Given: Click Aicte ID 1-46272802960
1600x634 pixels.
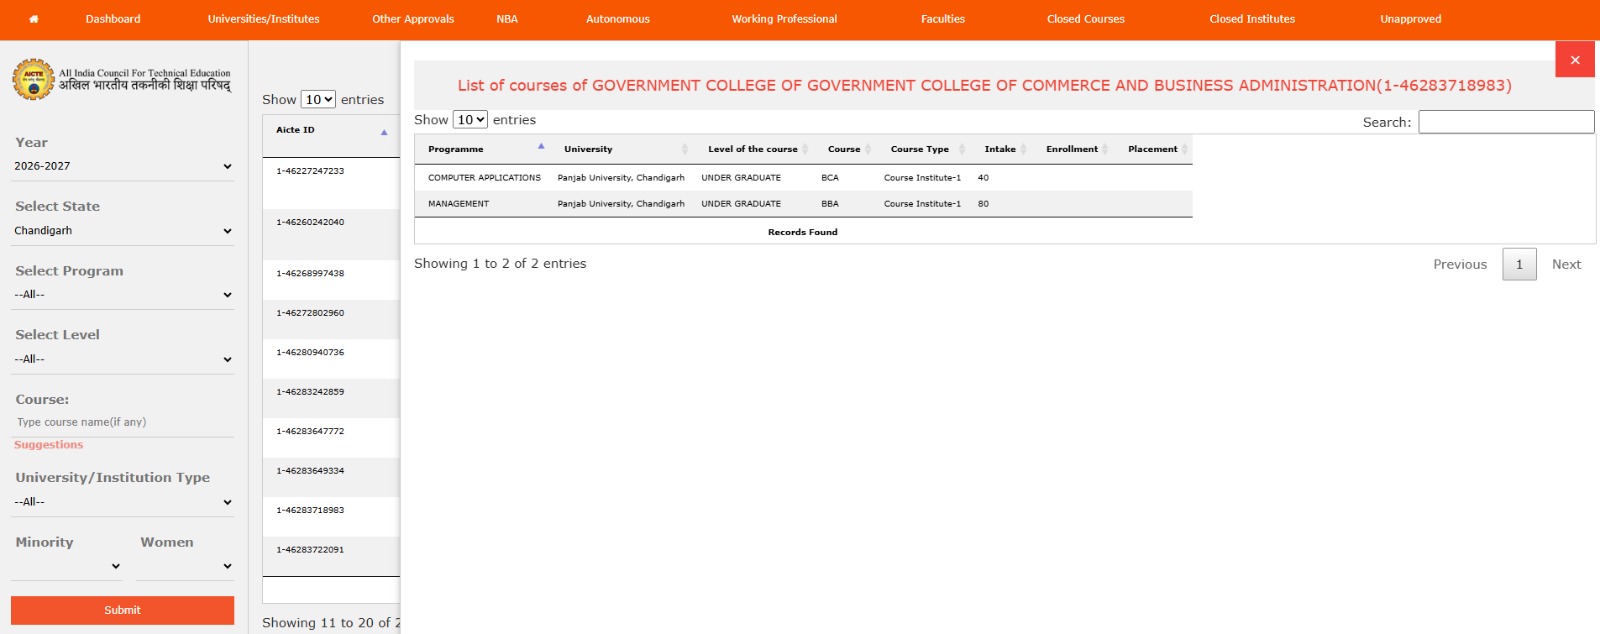Looking at the screenshot, I should point(310,313).
